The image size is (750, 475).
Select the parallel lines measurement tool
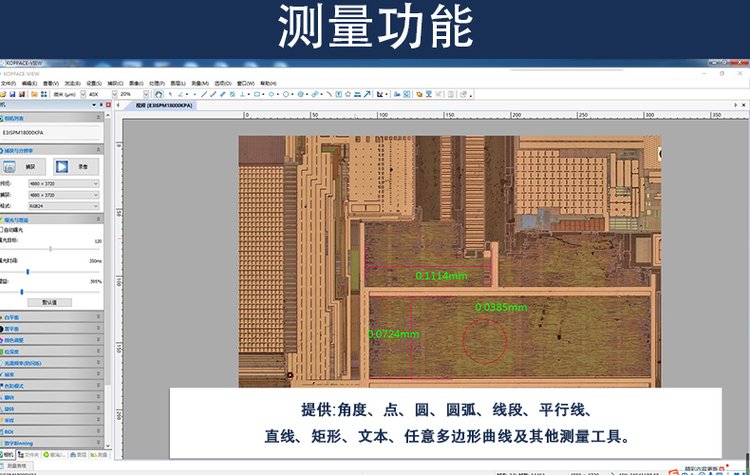pos(222,94)
